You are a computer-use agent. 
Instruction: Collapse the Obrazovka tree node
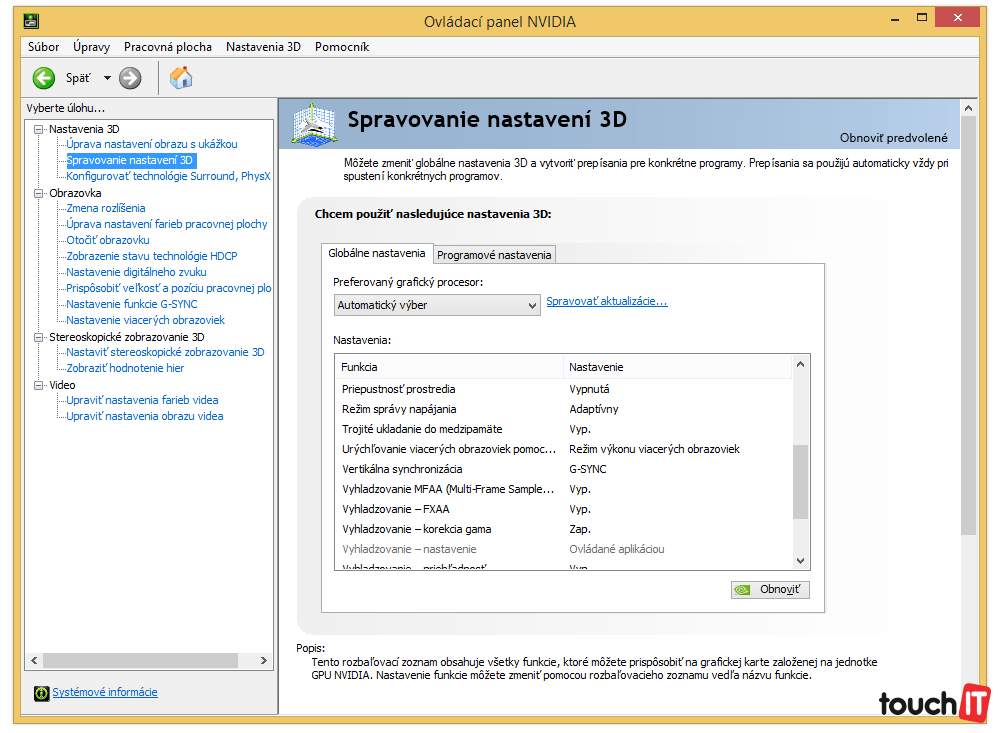[x=39, y=193]
